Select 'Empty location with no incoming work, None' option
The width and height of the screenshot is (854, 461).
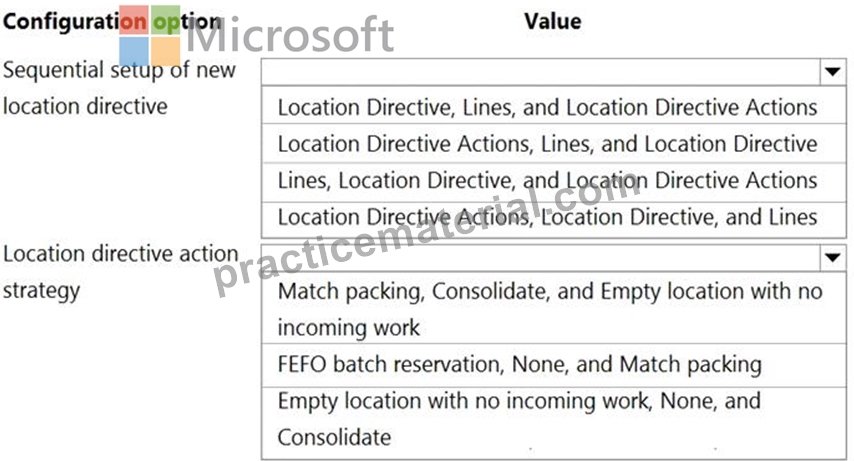[553, 420]
